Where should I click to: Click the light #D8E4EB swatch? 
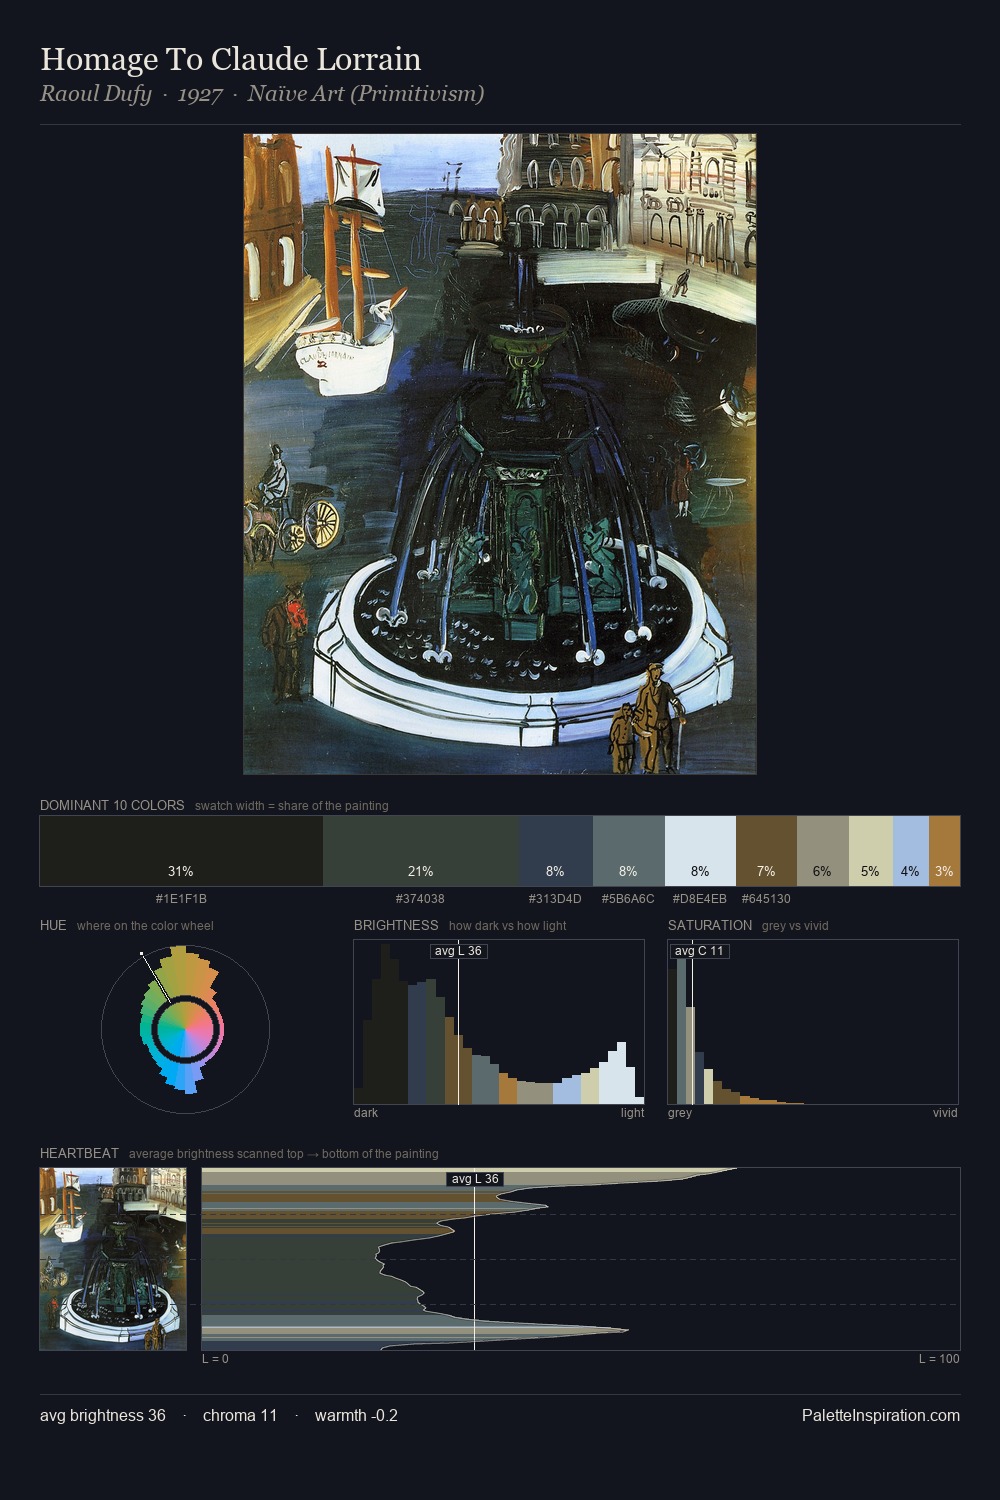[x=700, y=851]
